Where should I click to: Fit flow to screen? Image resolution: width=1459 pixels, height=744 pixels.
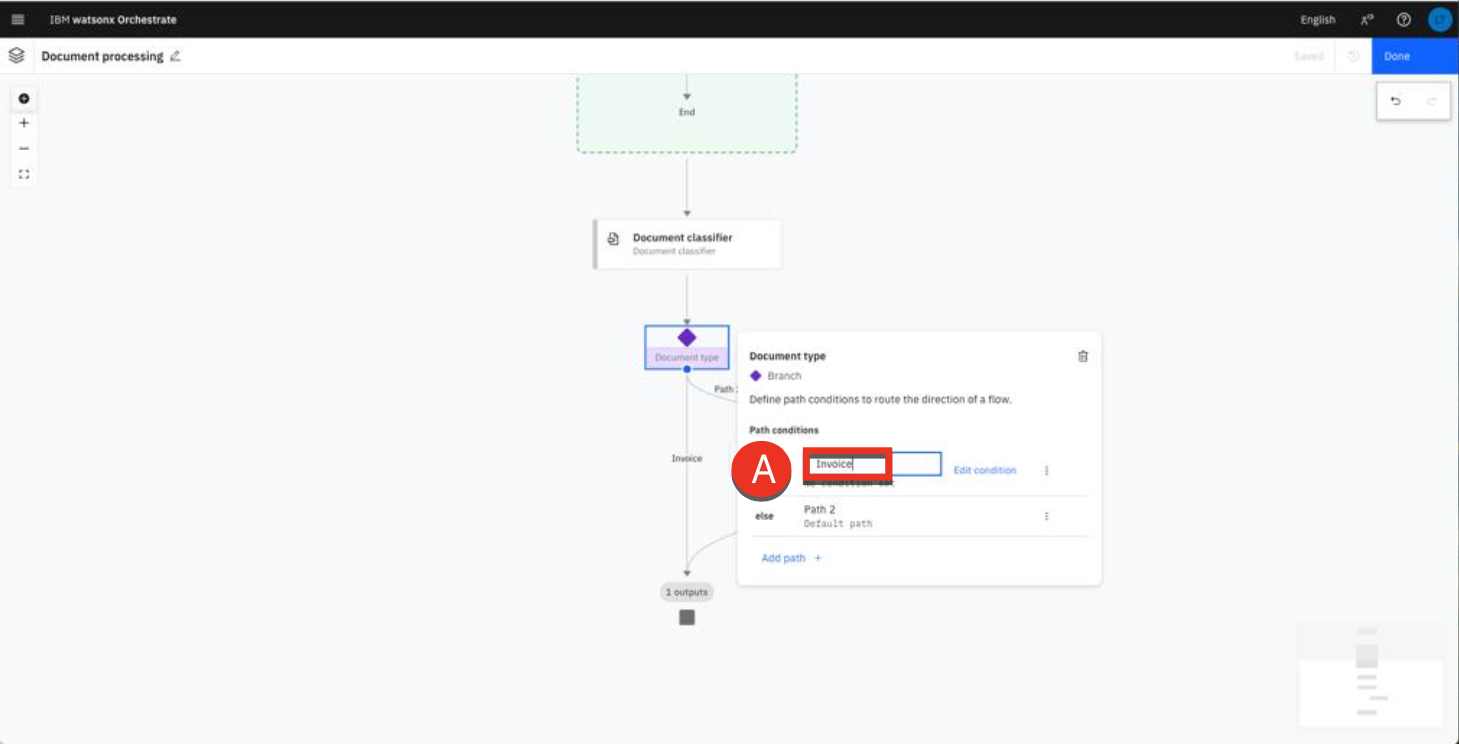(x=24, y=174)
